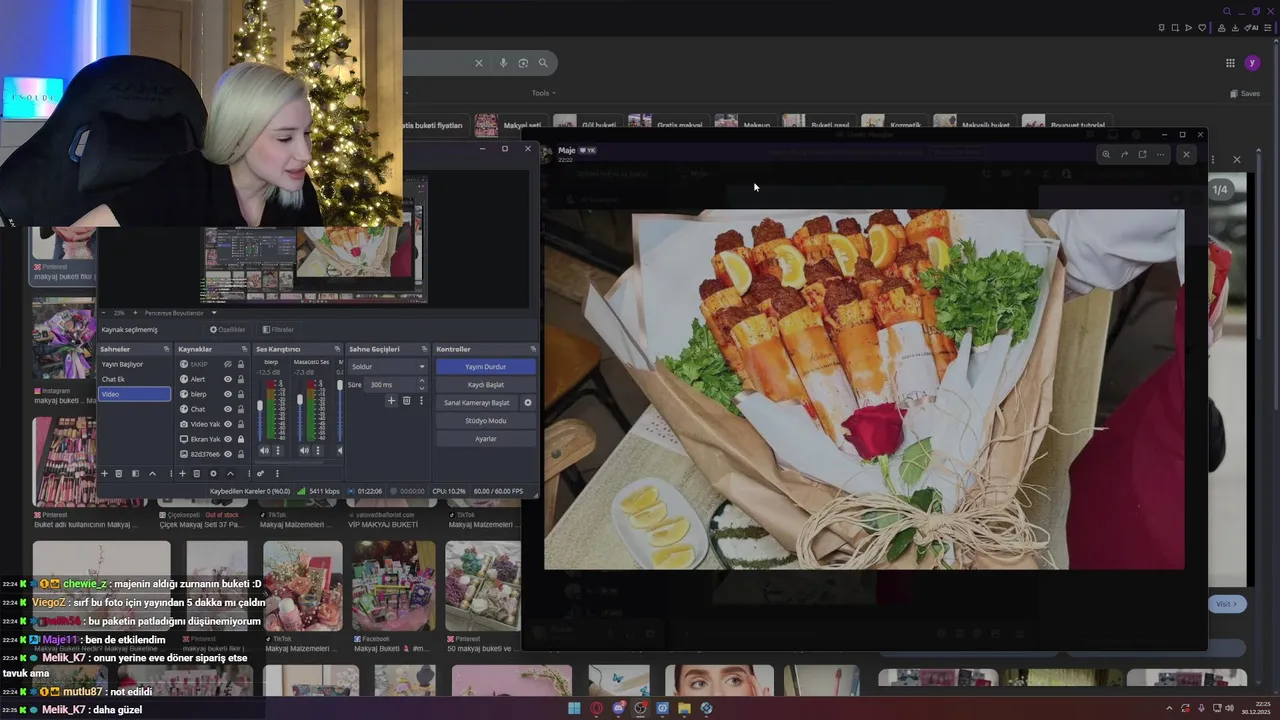Add a new source with plus icon
Screen dimensions: 1280x720
[182, 474]
